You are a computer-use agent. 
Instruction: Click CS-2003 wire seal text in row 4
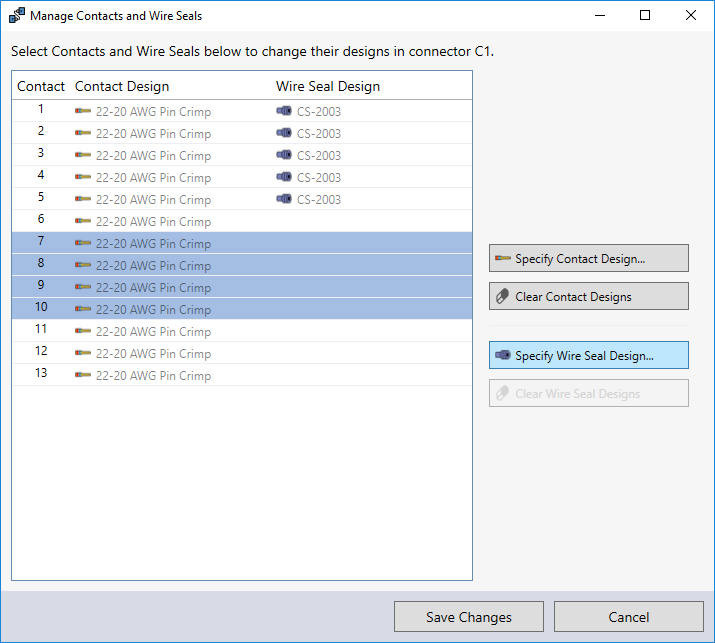tap(319, 177)
